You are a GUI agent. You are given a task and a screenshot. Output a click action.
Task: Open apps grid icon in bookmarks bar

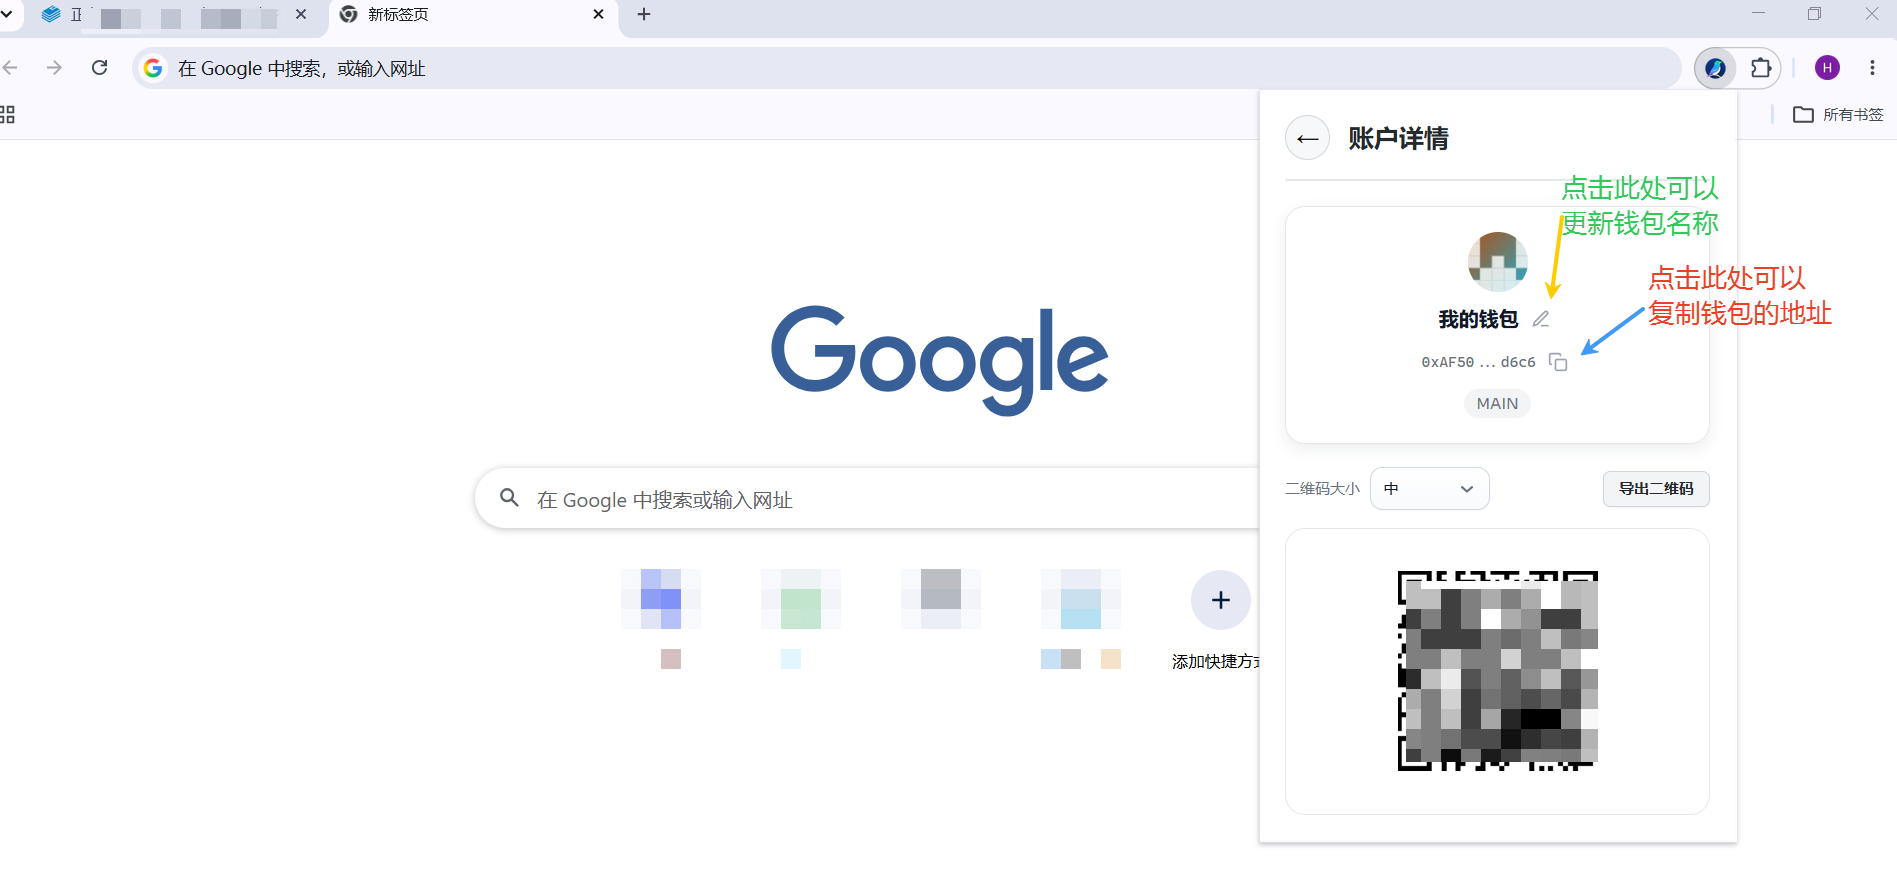(x=7, y=115)
